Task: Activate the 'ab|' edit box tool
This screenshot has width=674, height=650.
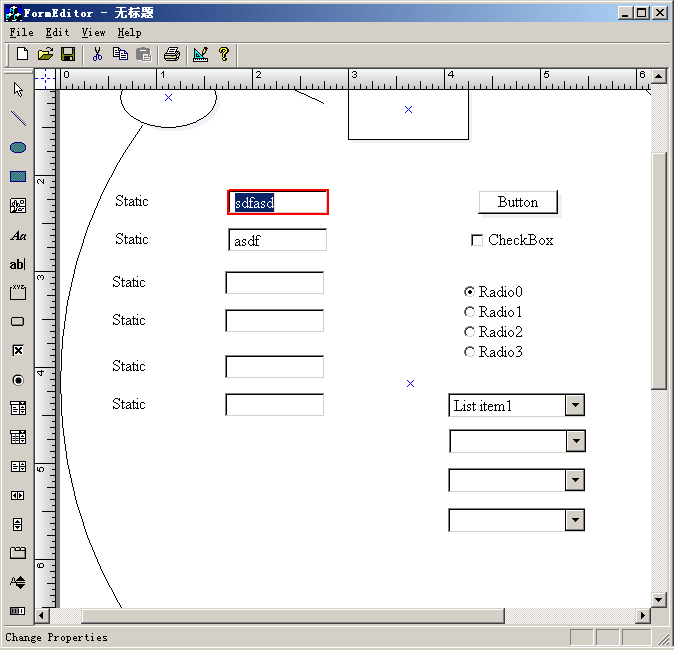Action: [18, 265]
